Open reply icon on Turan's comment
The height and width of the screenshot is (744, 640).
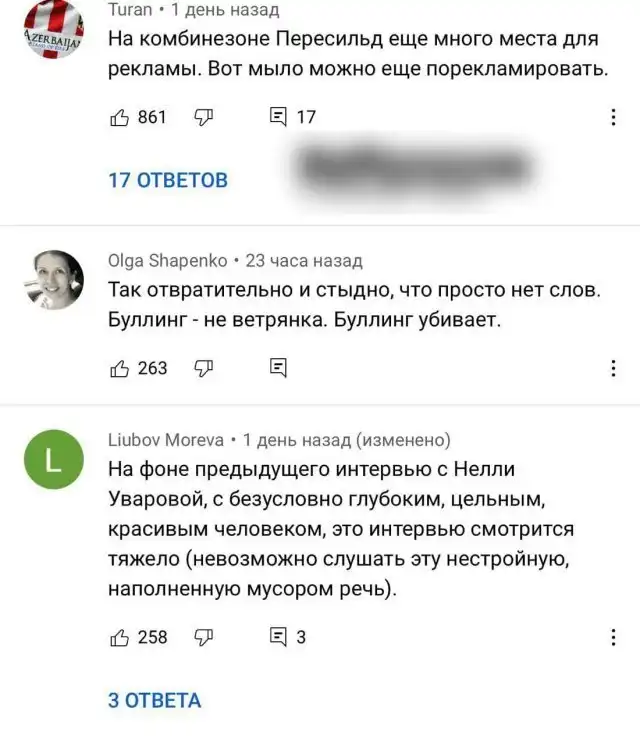[279, 117]
